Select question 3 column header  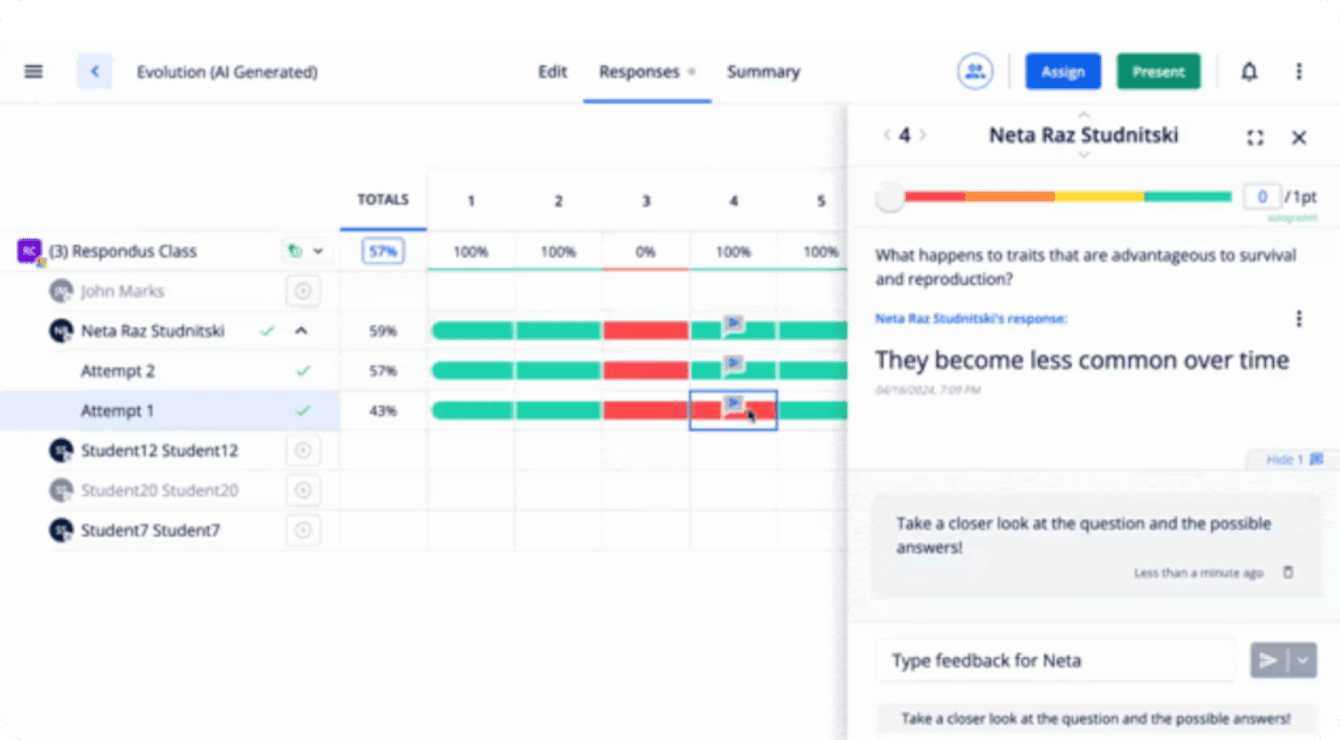[x=646, y=201]
